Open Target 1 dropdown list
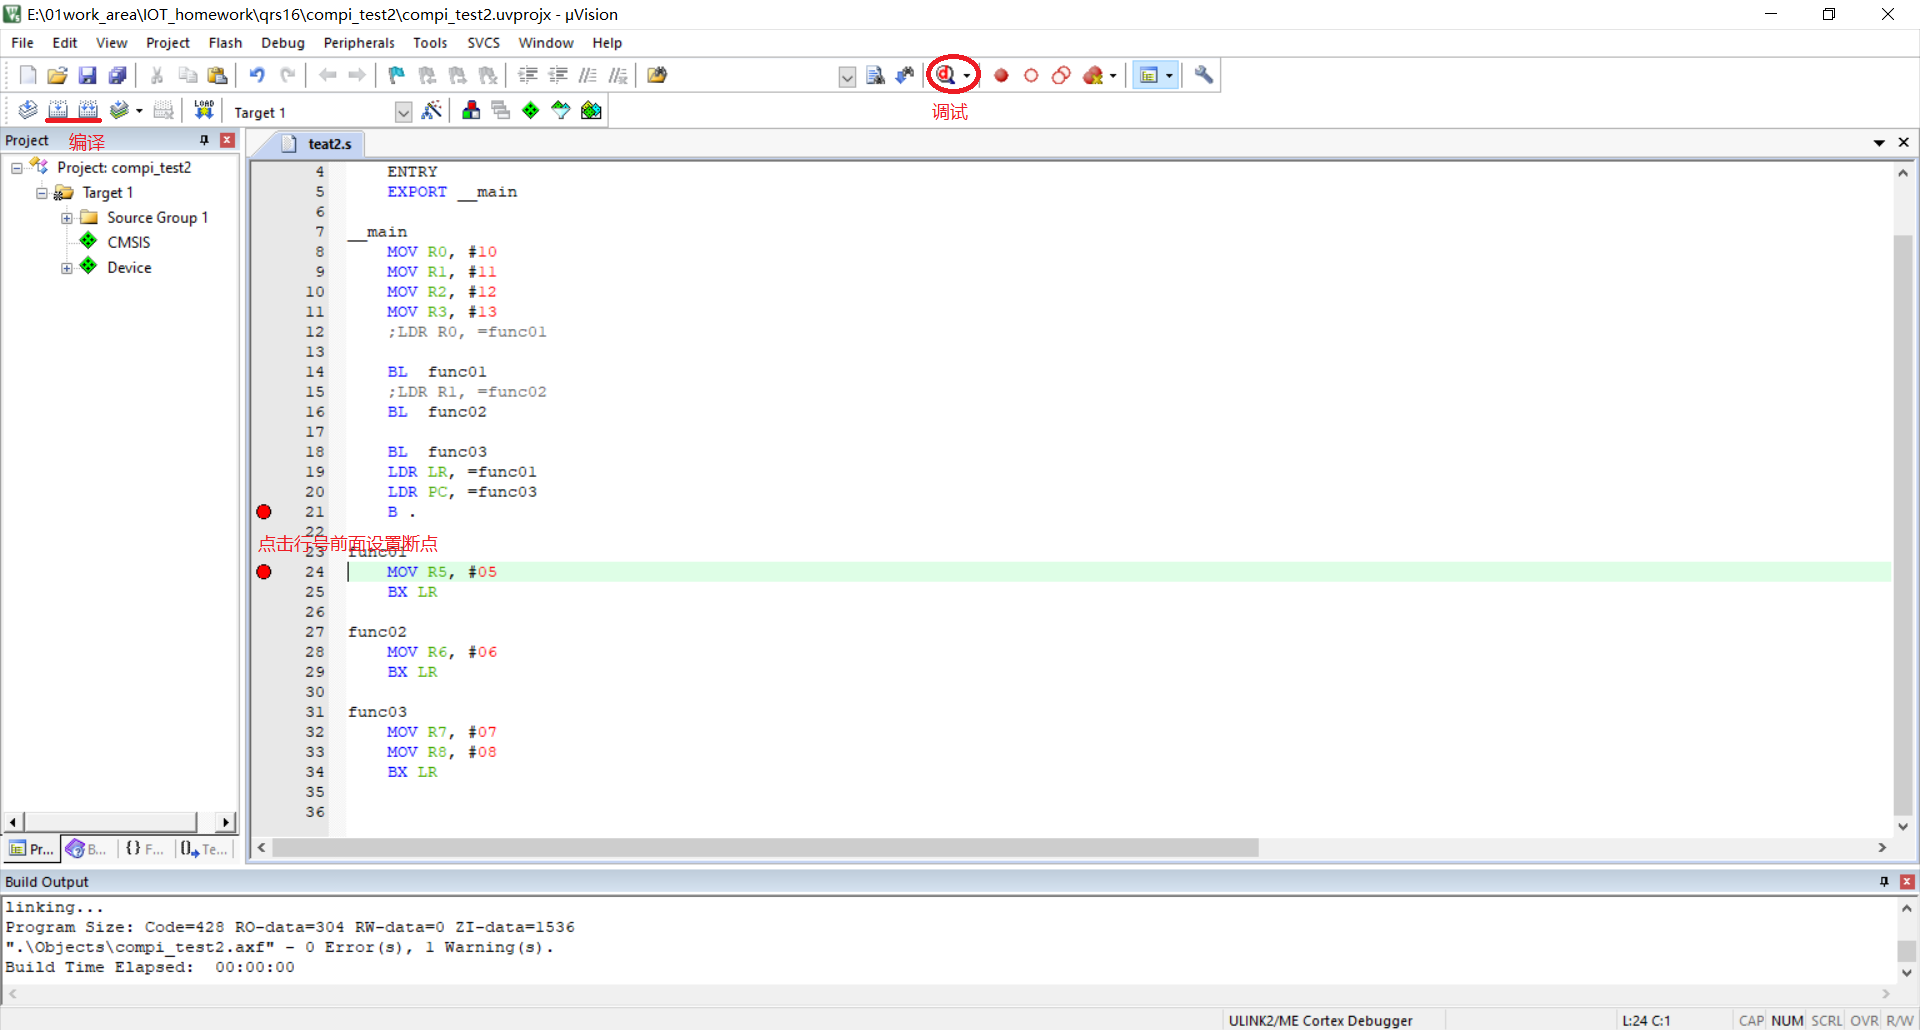This screenshot has height=1030, width=1920. pyautogui.click(x=403, y=112)
